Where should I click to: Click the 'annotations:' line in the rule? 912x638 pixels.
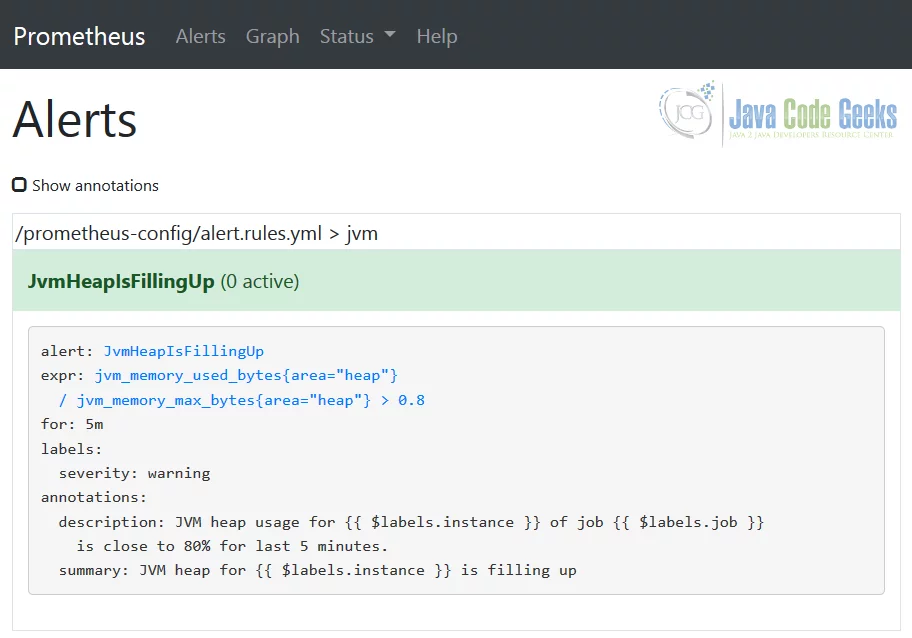(94, 497)
